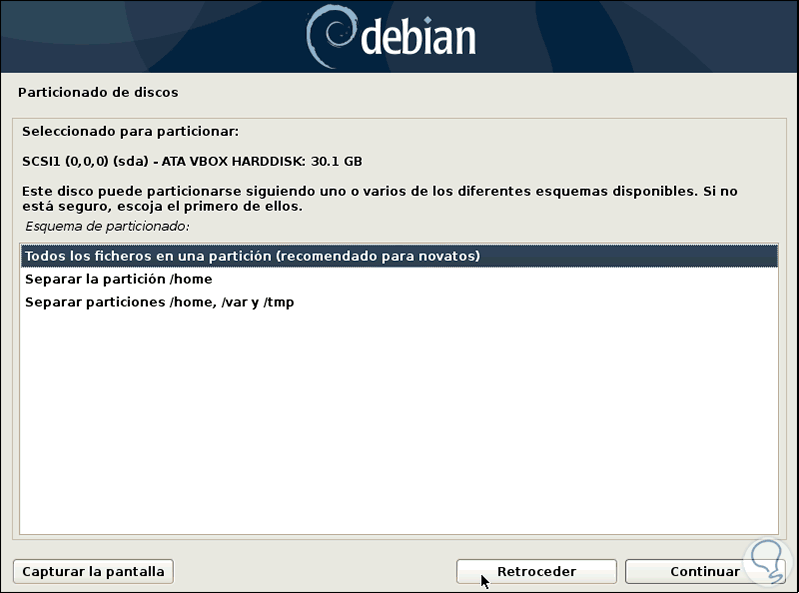Click the Debian swirl logo
Image resolution: width=799 pixels, height=593 pixels.
(331, 36)
